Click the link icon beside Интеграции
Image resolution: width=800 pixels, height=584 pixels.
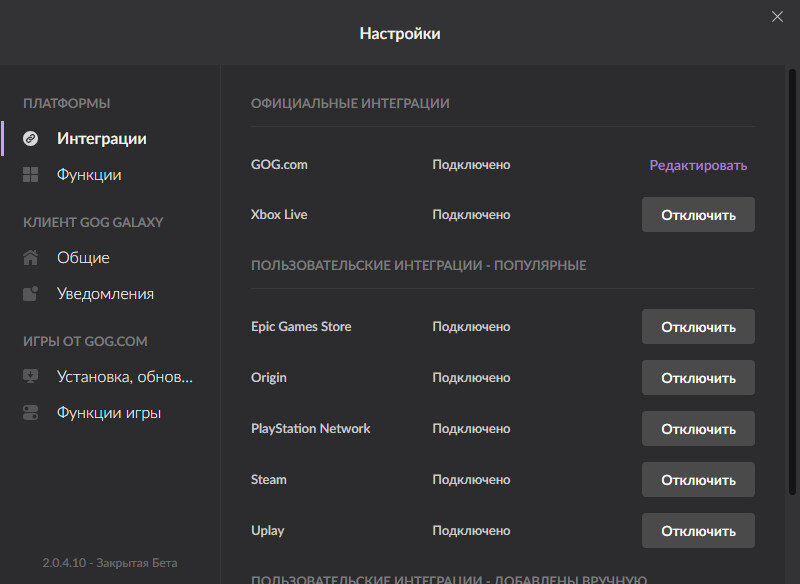click(31, 139)
